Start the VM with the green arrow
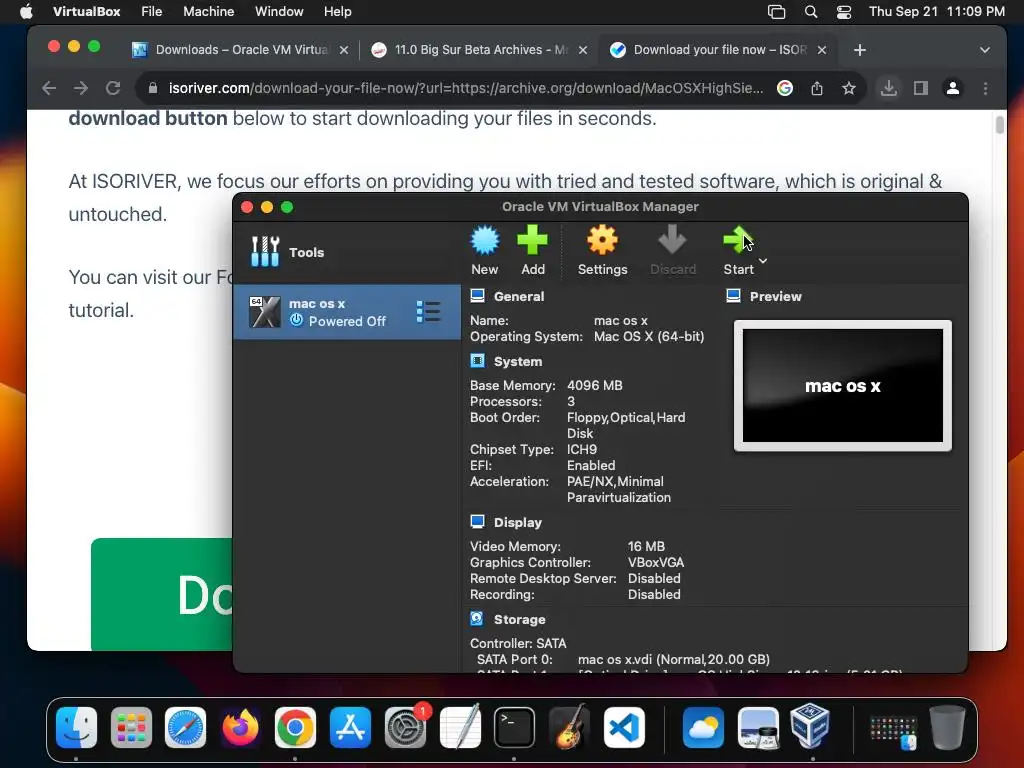 point(738,240)
